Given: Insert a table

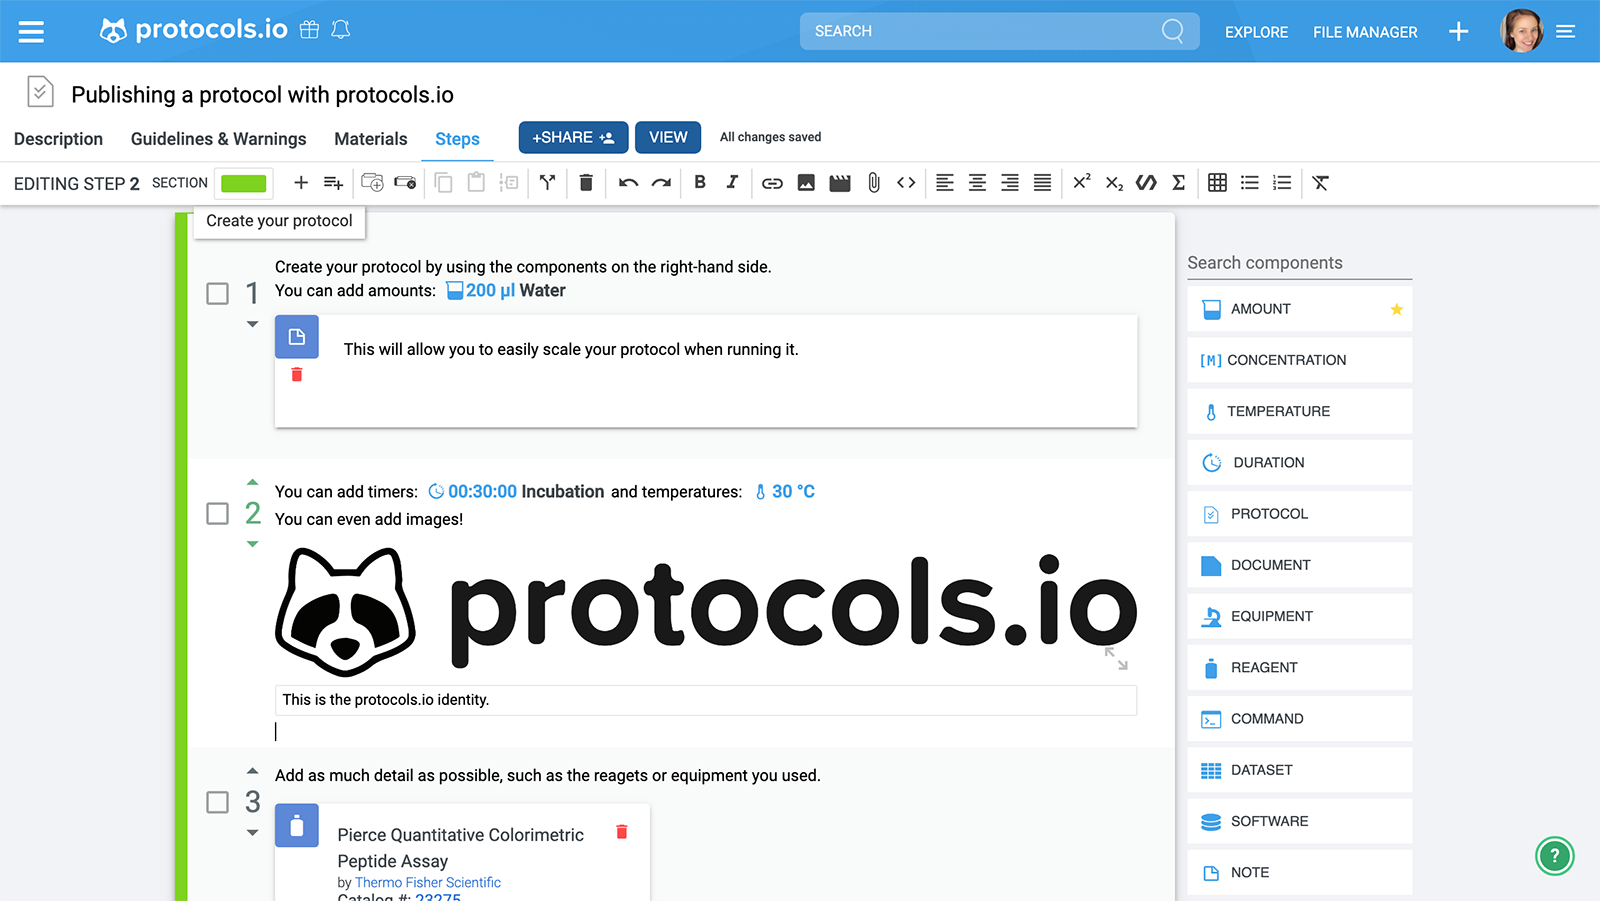Looking at the screenshot, I should point(1217,182).
